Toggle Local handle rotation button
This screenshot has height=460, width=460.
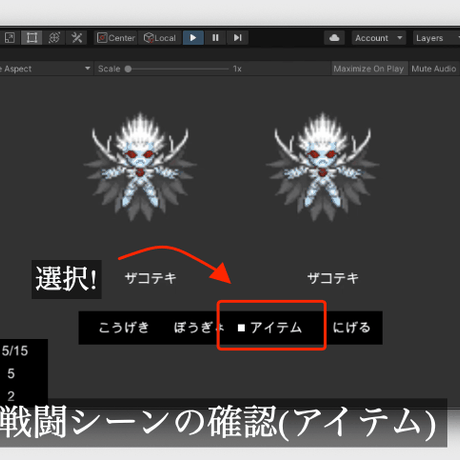(x=160, y=38)
